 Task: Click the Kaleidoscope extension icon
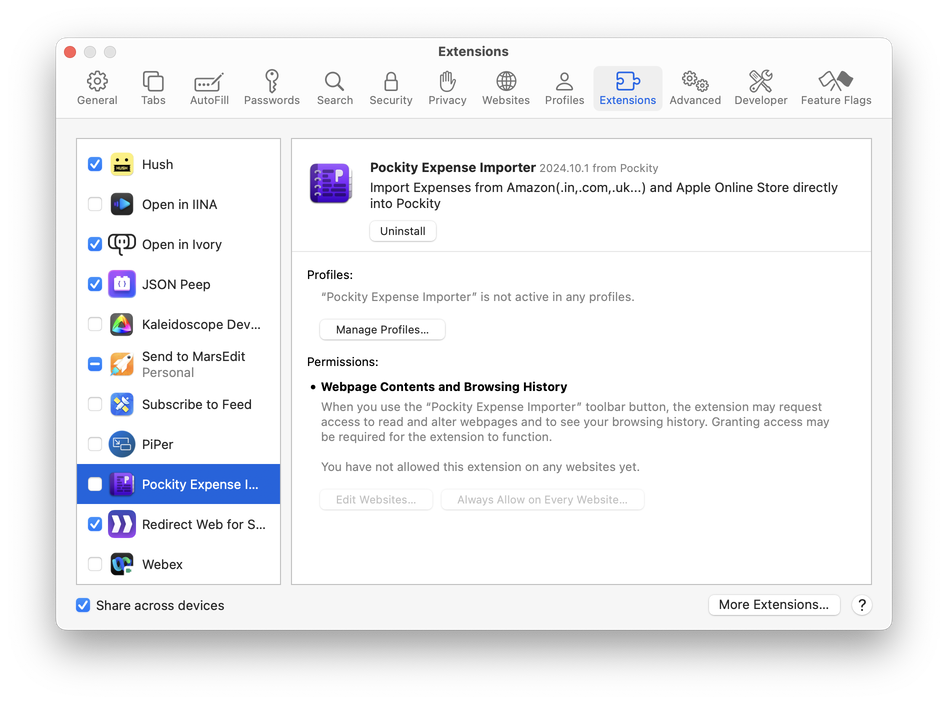[x=122, y=324]
